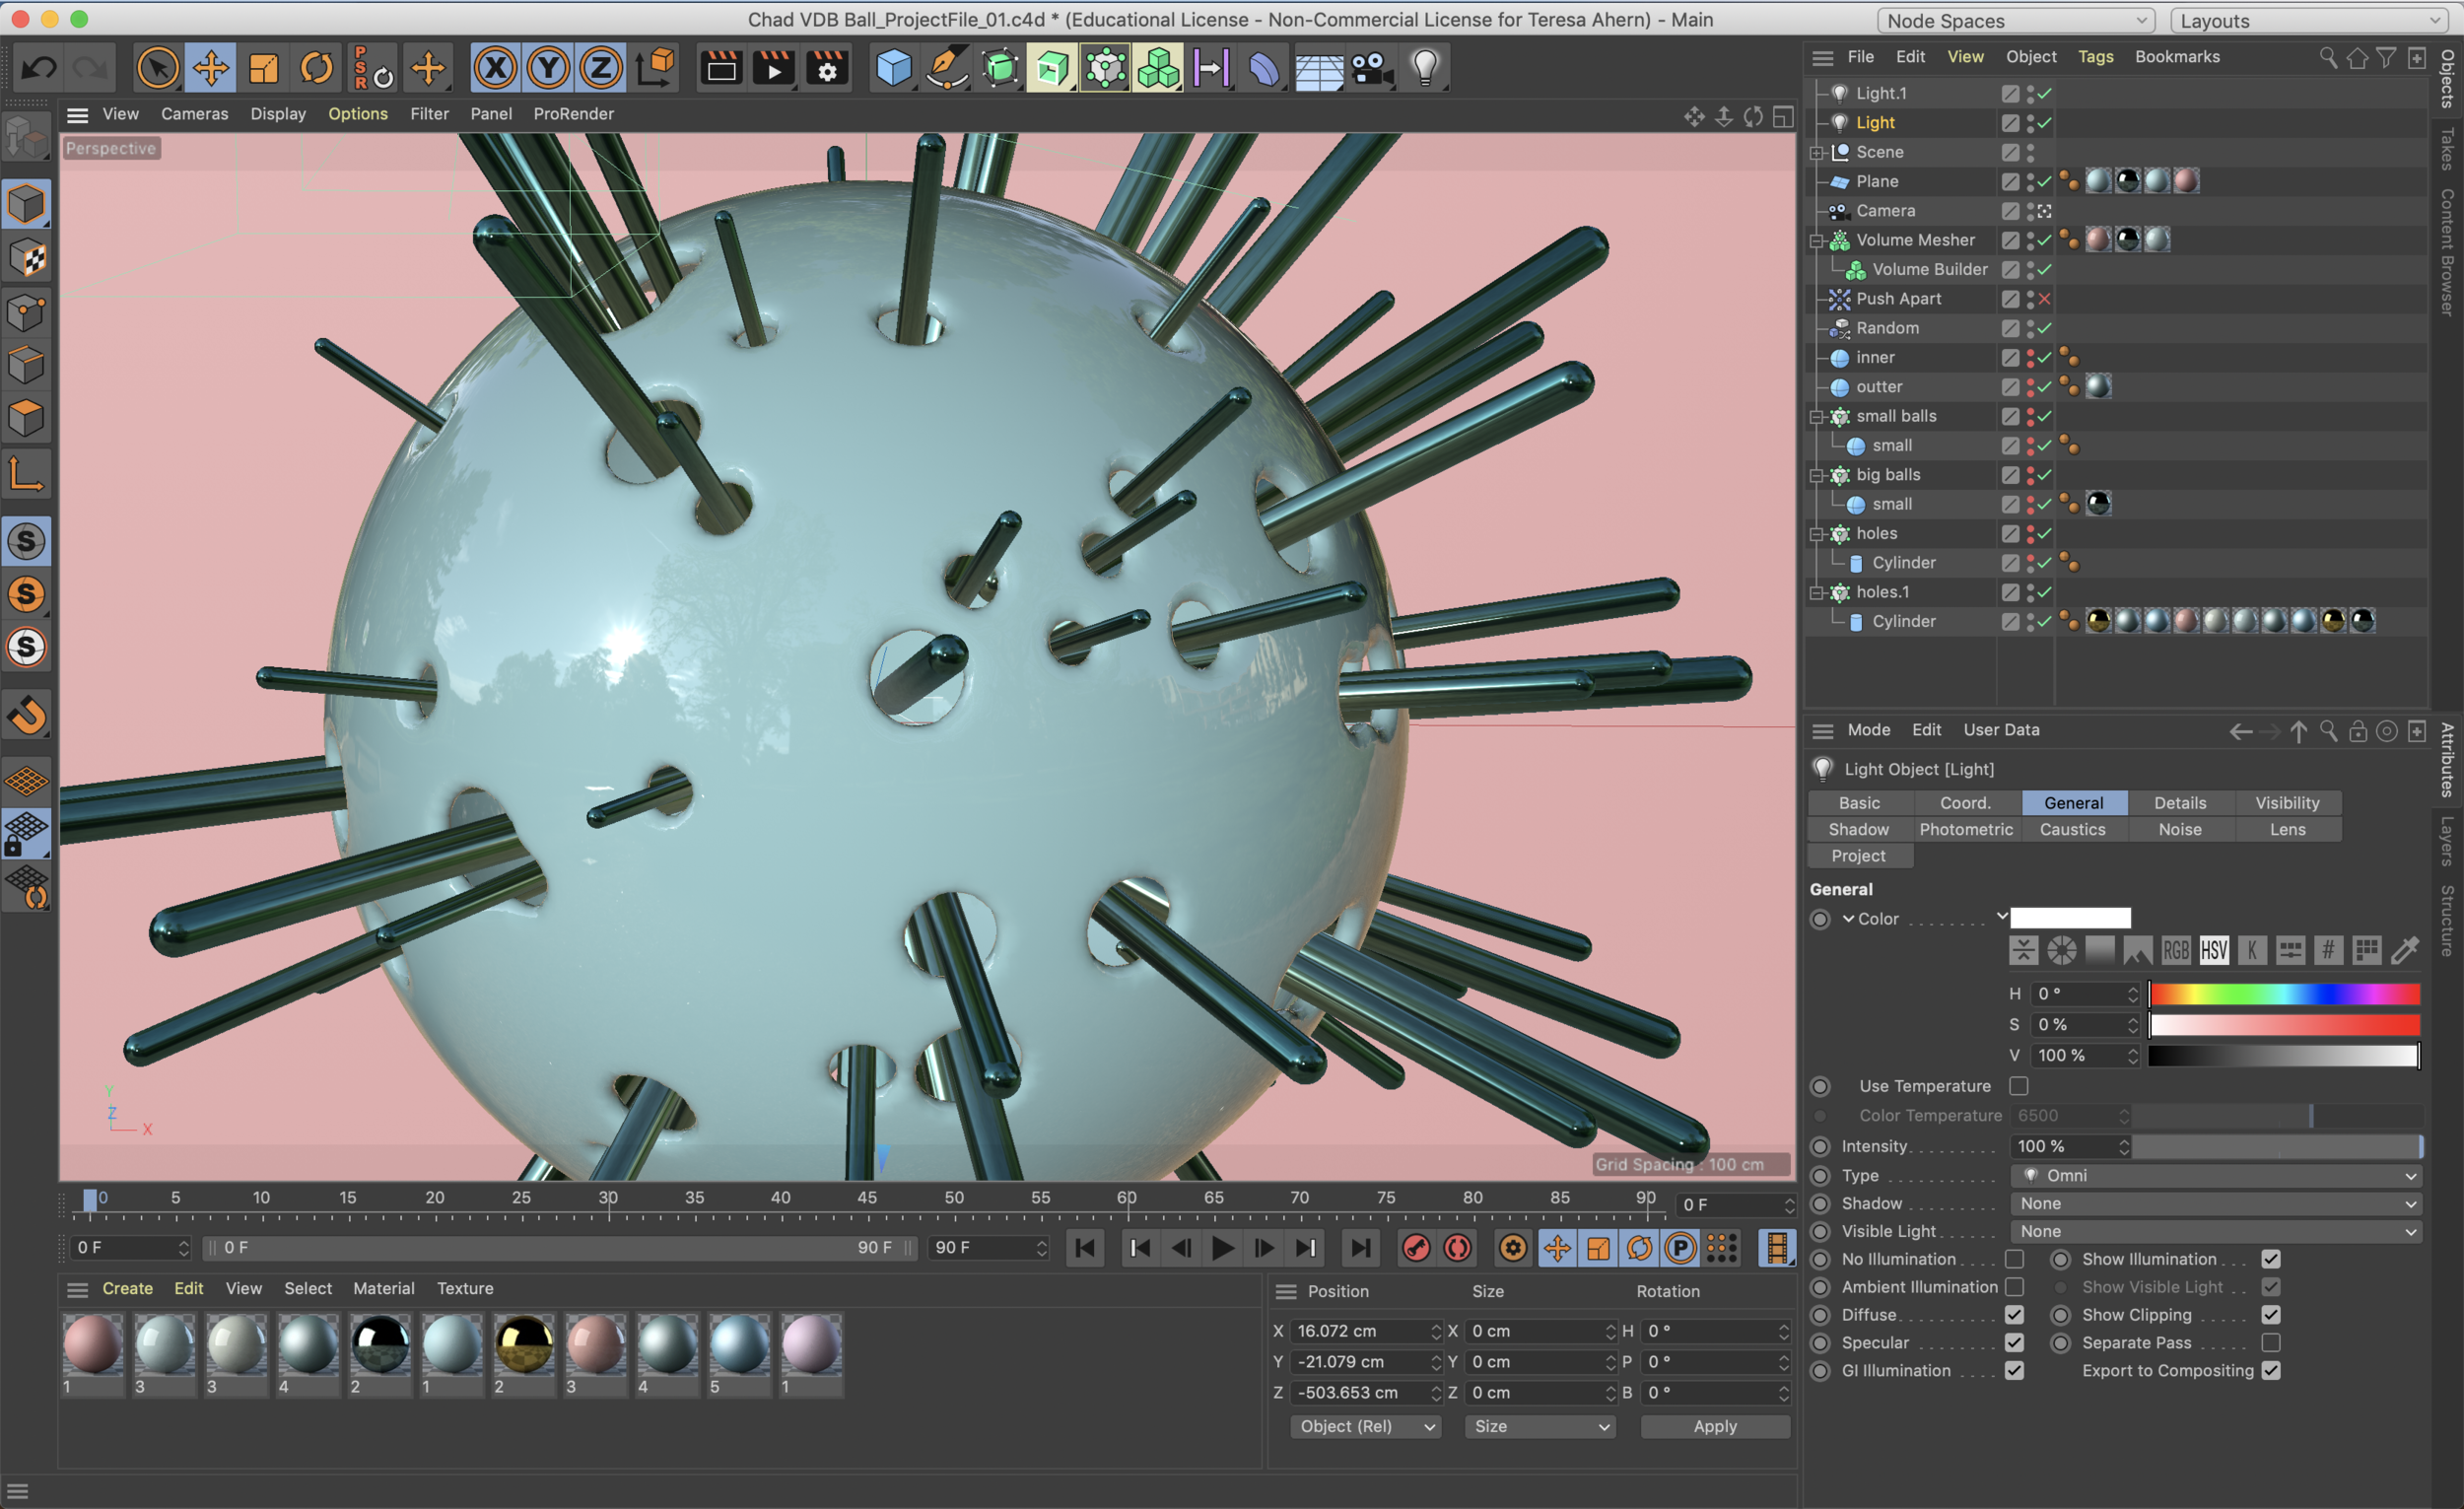Enable the Use Temperature checkbox
The height and width of the screenshot is (1509, 2464).
(x=2018, y=1086)
